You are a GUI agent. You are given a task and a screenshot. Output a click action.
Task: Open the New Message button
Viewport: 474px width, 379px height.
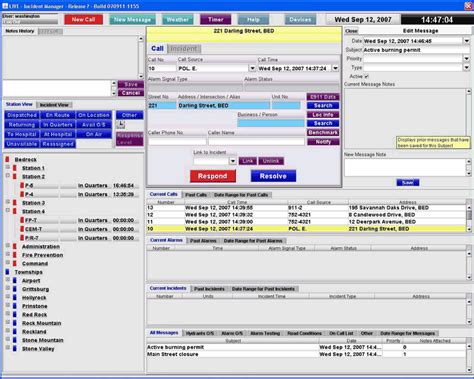(132, 20)
